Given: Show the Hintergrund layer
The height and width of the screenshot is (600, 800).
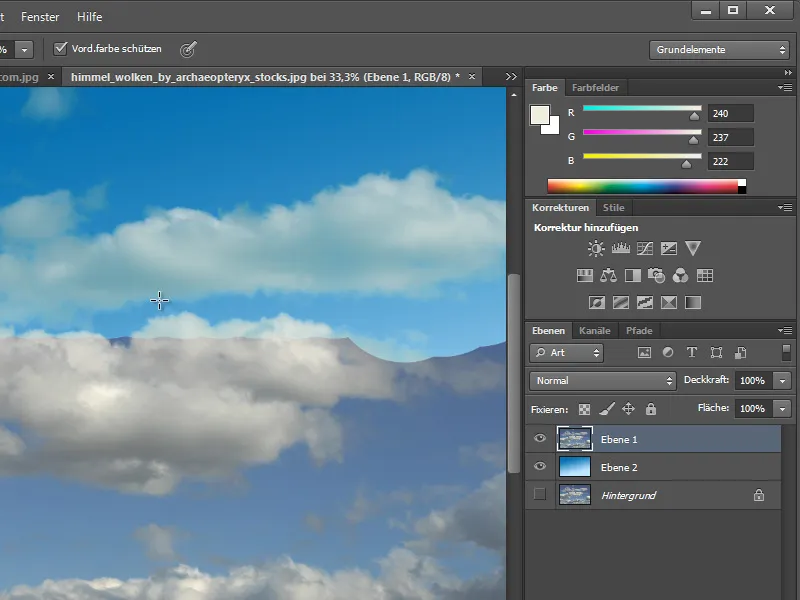Looking at the screenshot, I should pos(540,495).
